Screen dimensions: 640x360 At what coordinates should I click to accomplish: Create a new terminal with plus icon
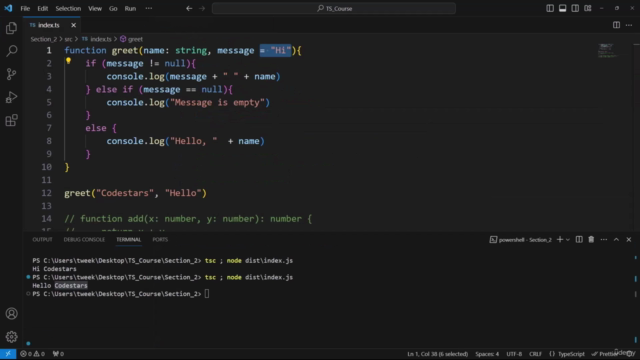click(560, 240)
